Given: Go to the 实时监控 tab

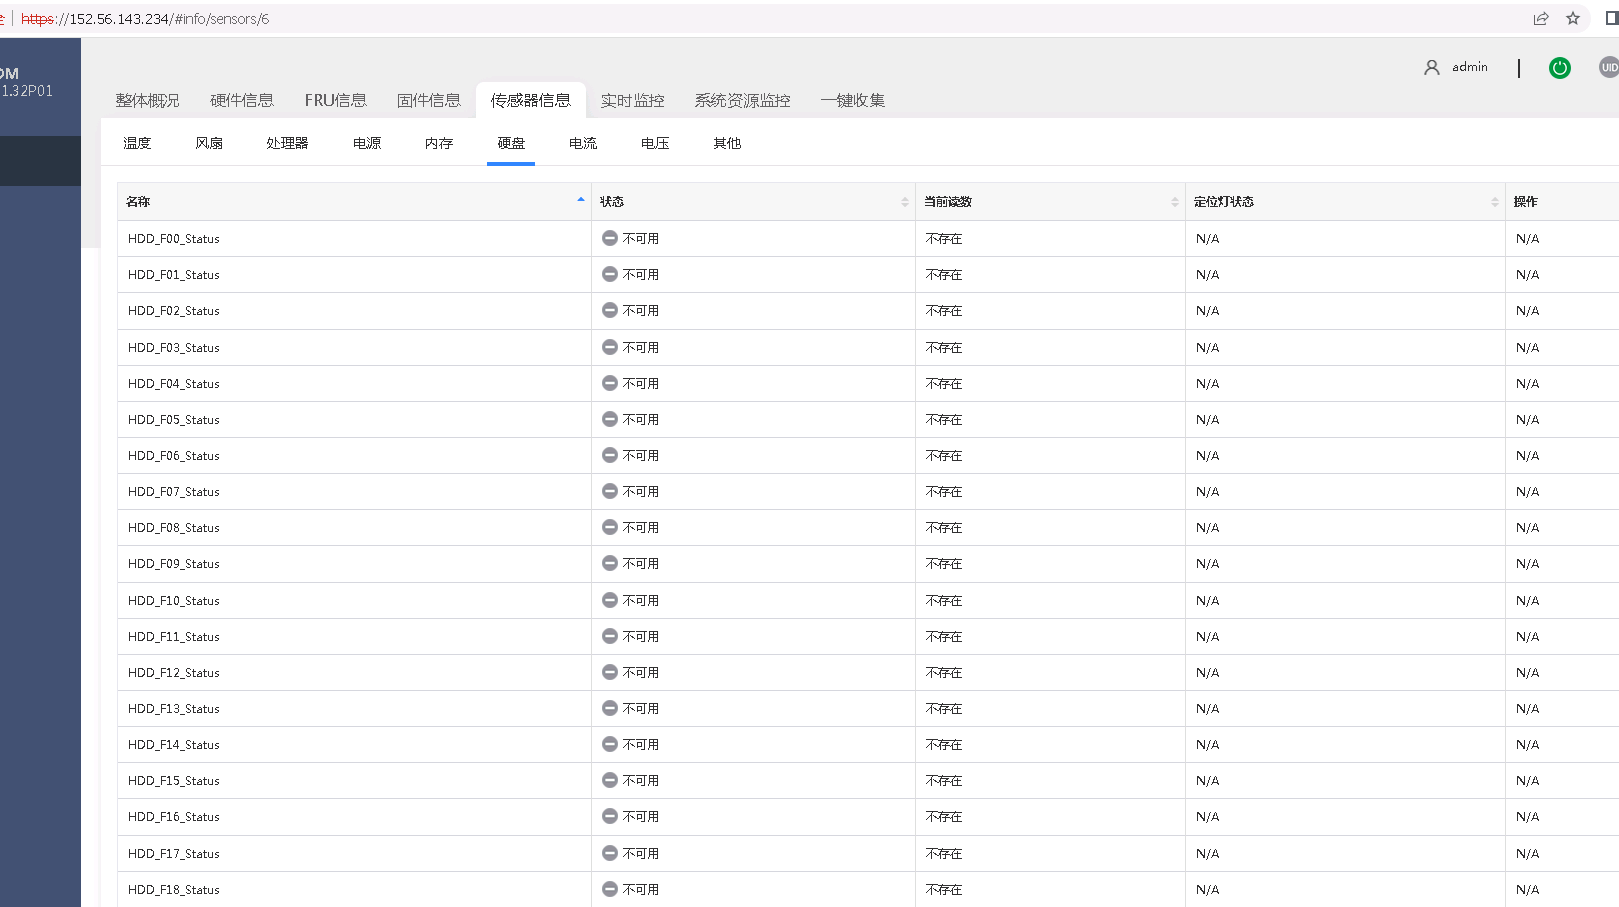Looking at the screenshot, I should 632,100.
